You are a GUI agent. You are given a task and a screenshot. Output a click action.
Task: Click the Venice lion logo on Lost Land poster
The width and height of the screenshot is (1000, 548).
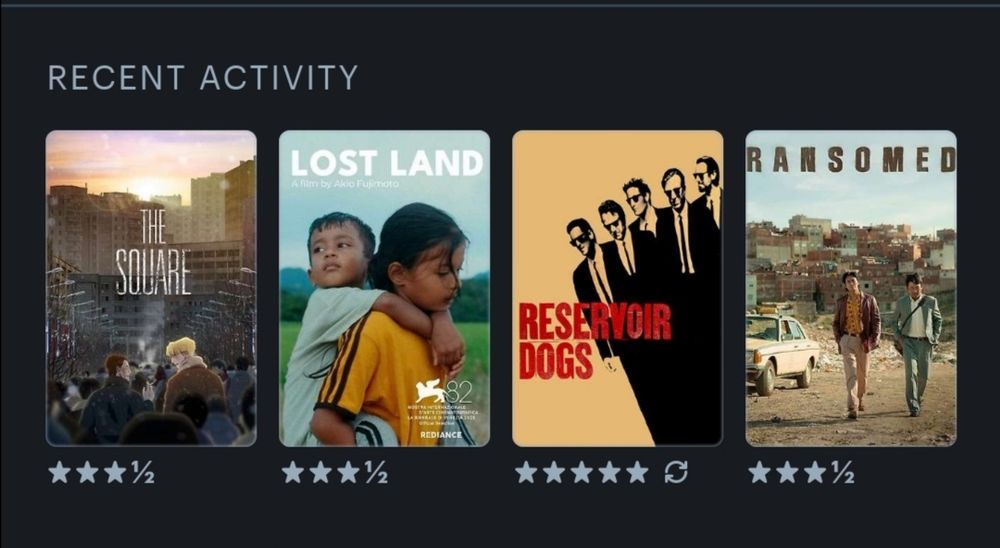[431, 391]
